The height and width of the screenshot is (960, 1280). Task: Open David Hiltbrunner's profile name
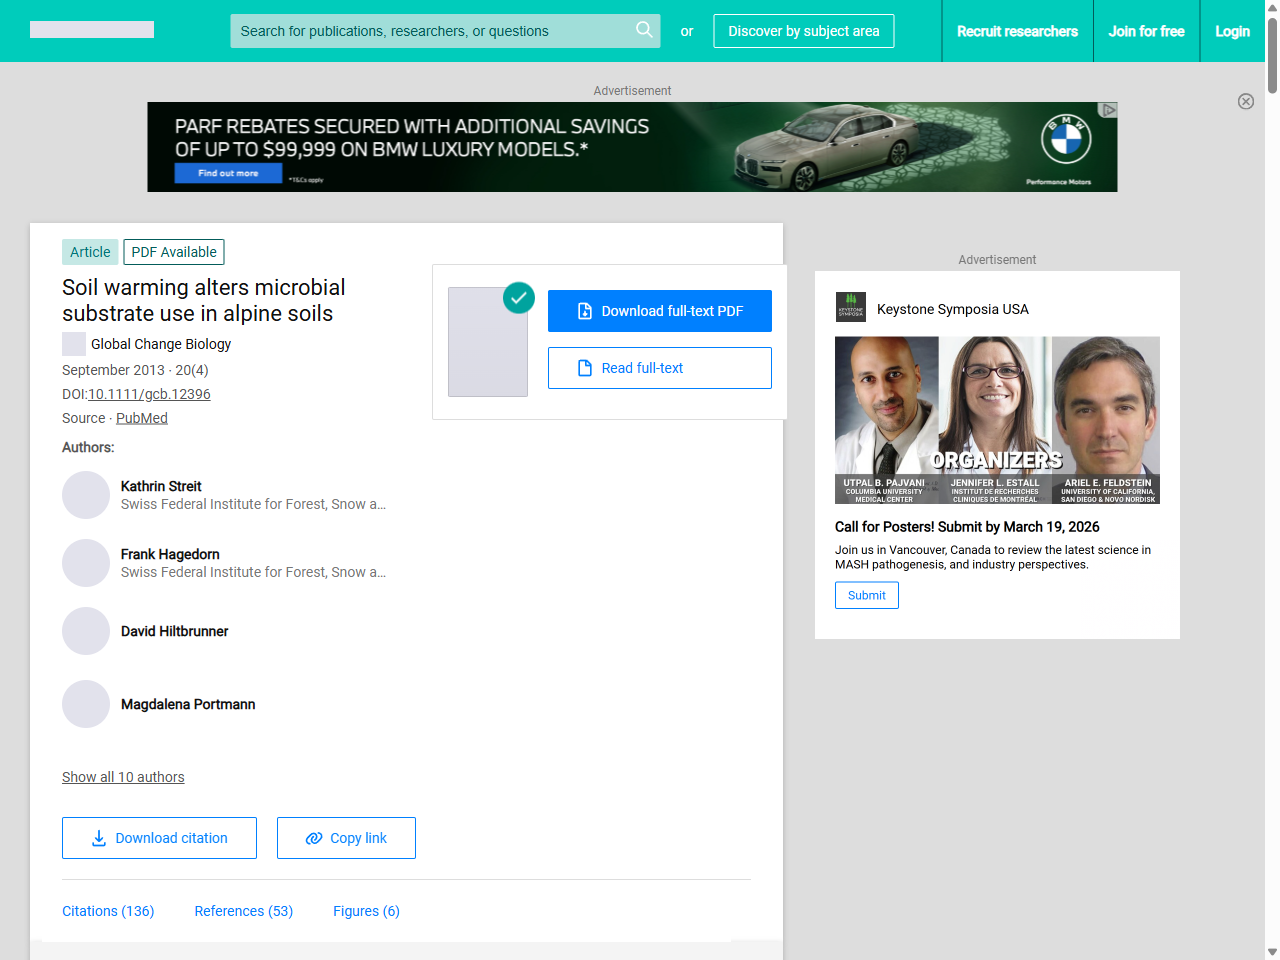coord(174,631)
